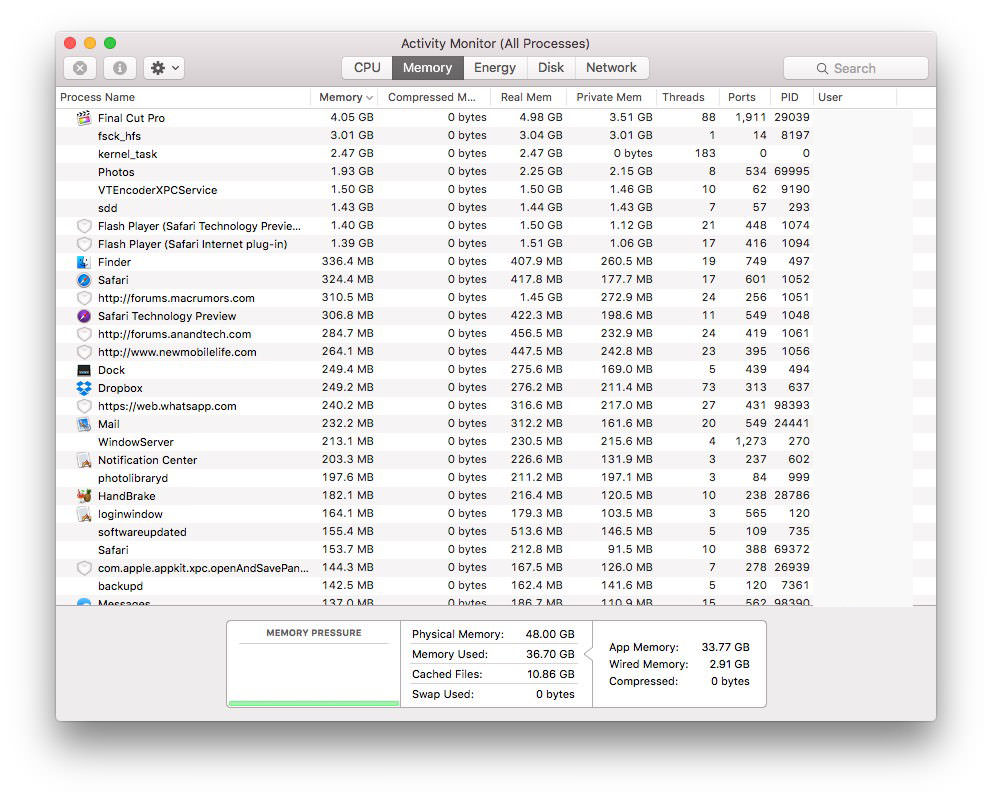Click the Dock process icon
This screenshot has width=992, height=801.
pyautogui.click(x=84, y=370)
